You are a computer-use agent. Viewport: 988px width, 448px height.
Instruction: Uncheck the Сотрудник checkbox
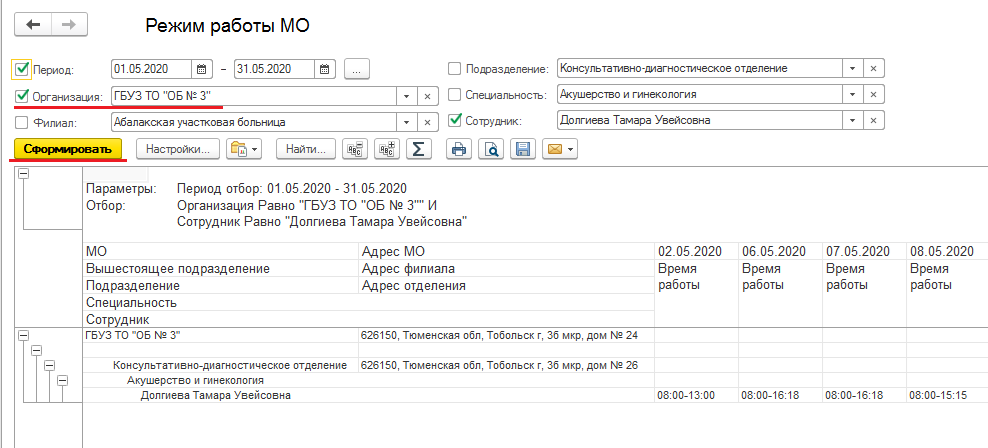click(x=455, y=121)
